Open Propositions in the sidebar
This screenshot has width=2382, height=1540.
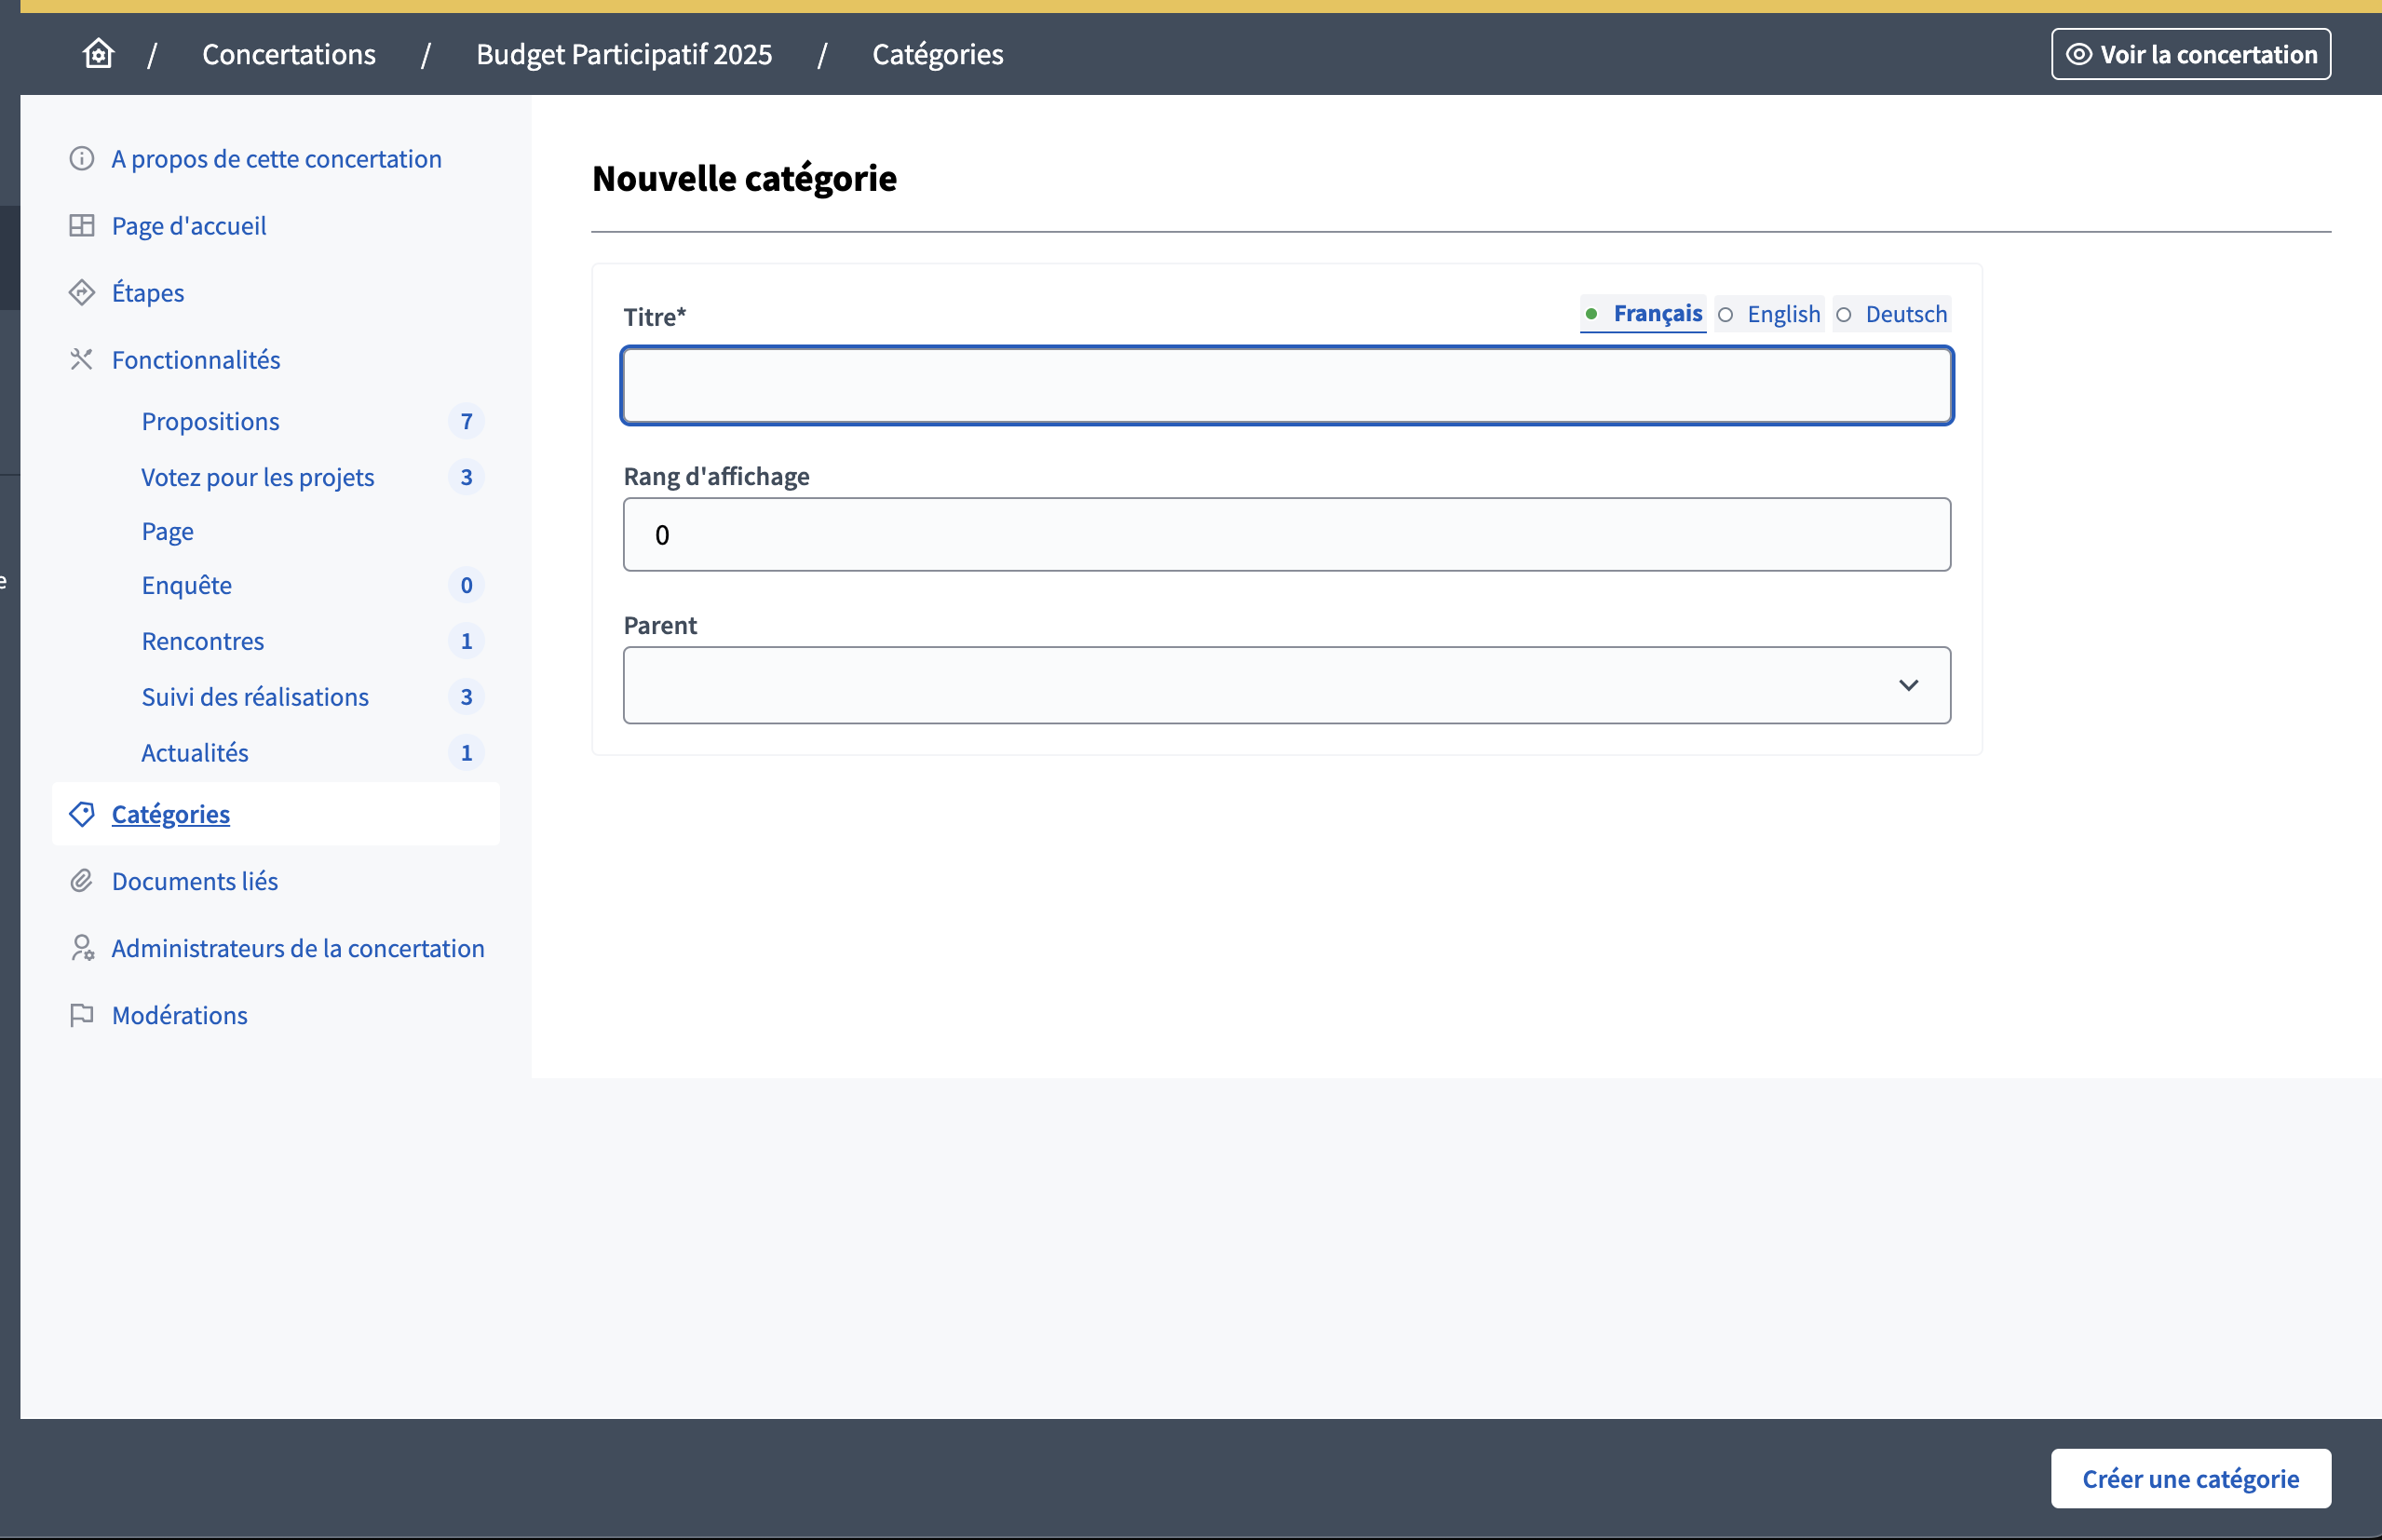point(210,421)
